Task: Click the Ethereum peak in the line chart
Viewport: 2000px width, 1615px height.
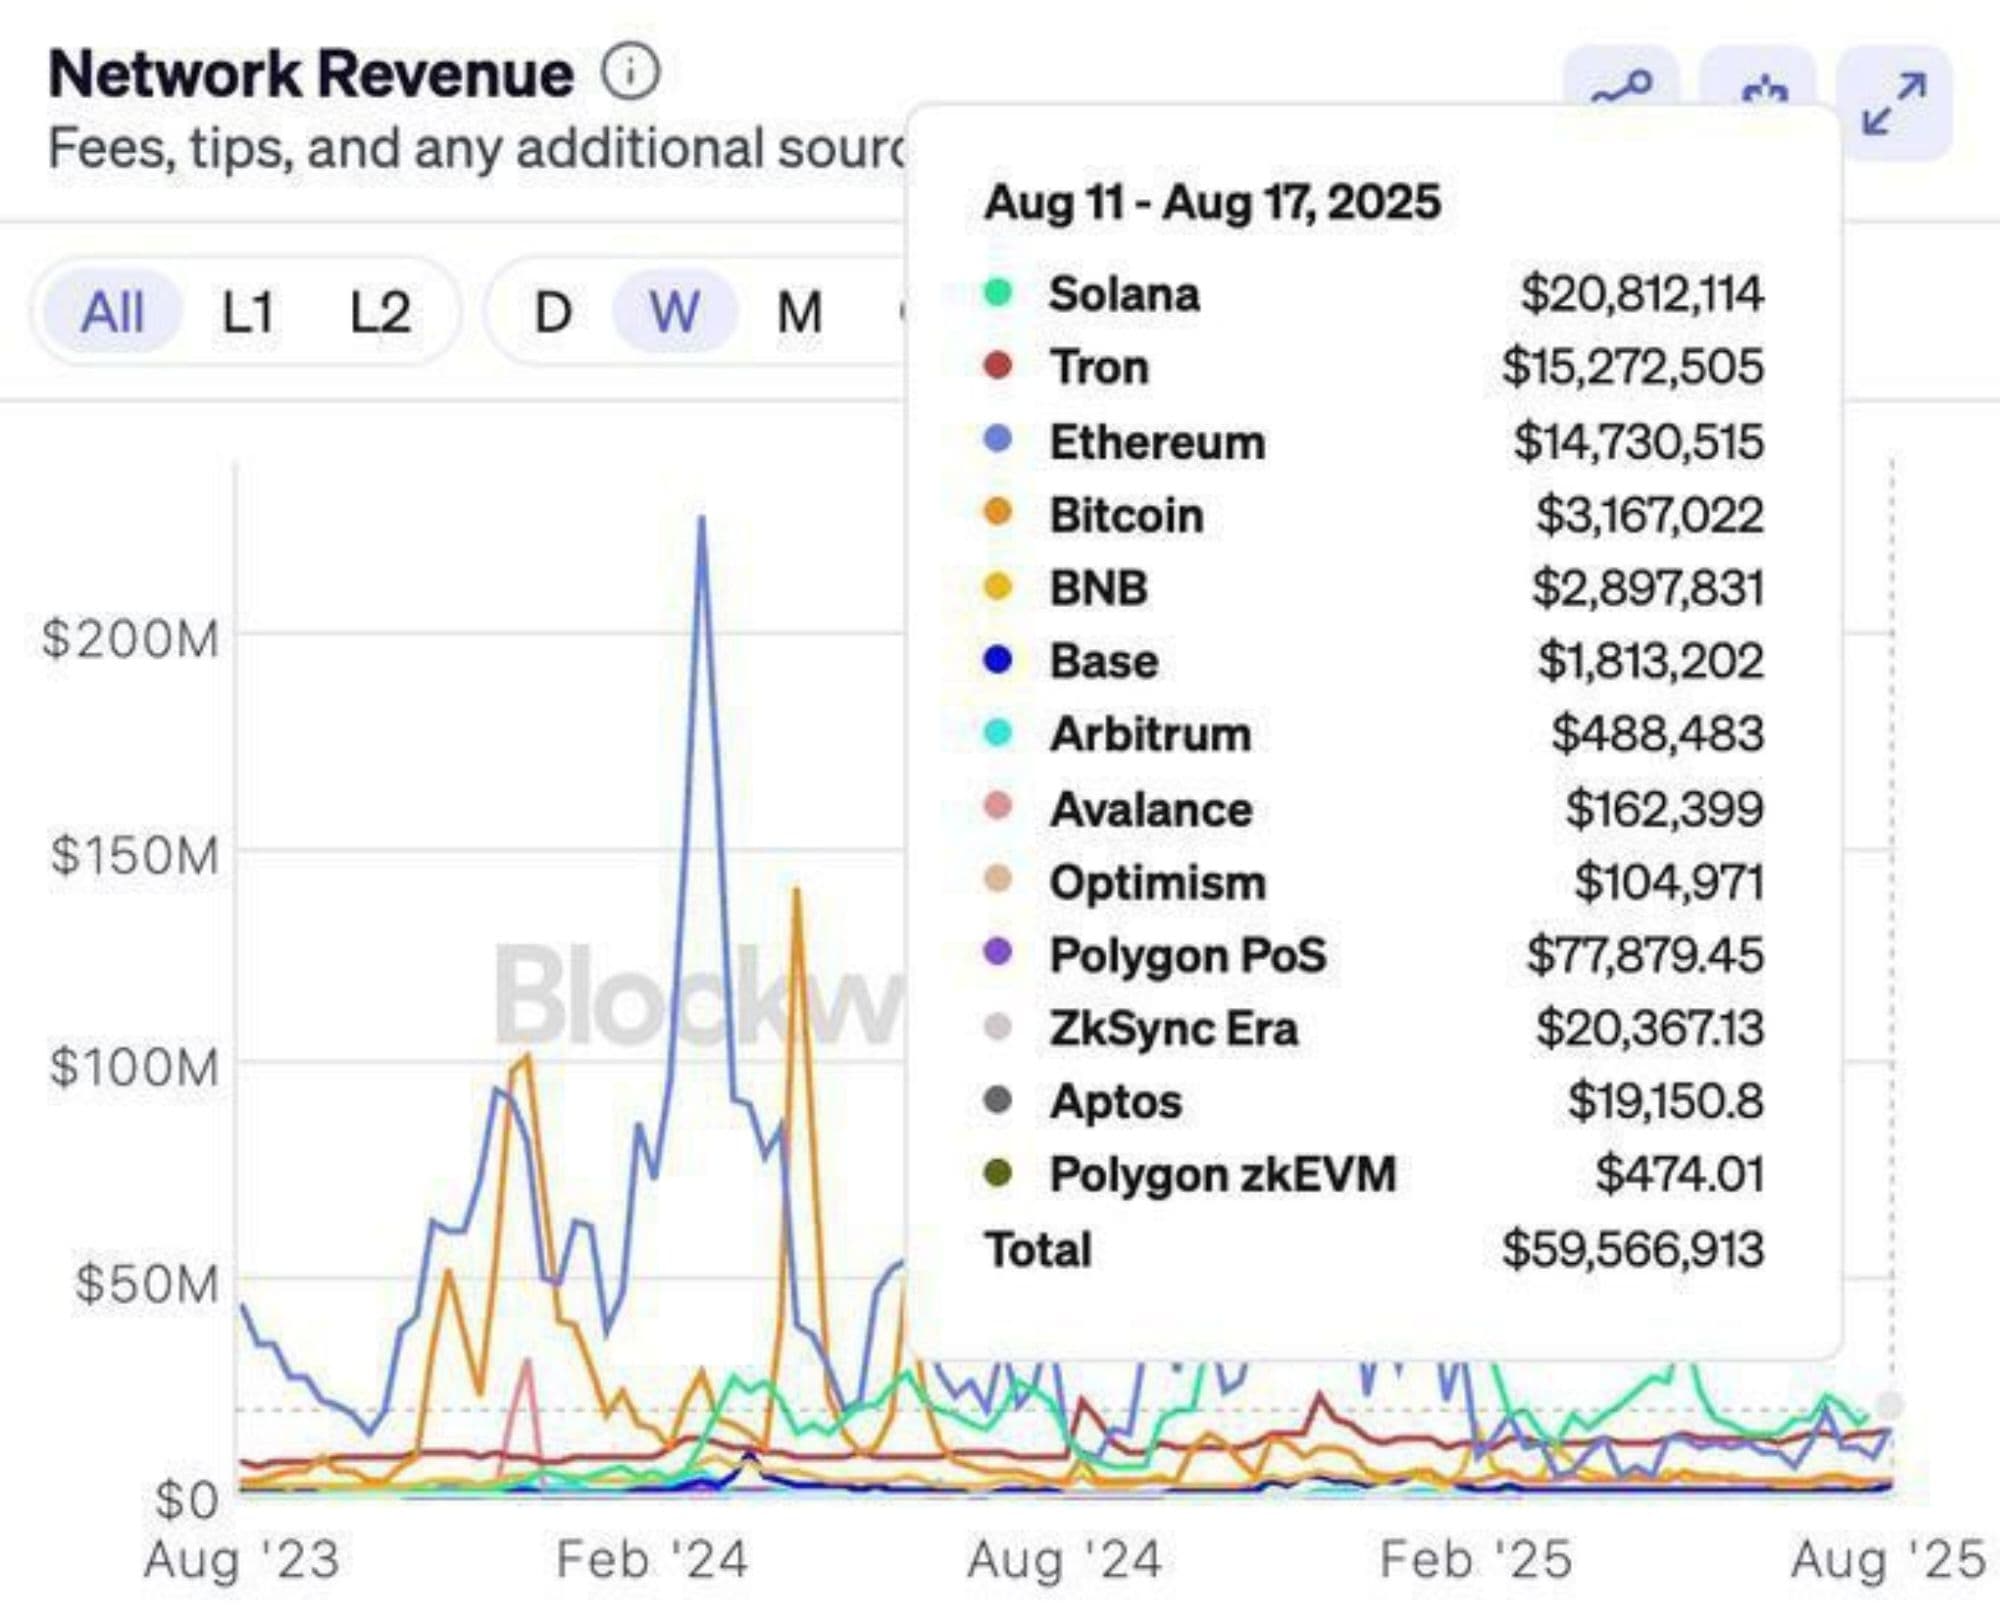Action: click(x=702, y=520)
